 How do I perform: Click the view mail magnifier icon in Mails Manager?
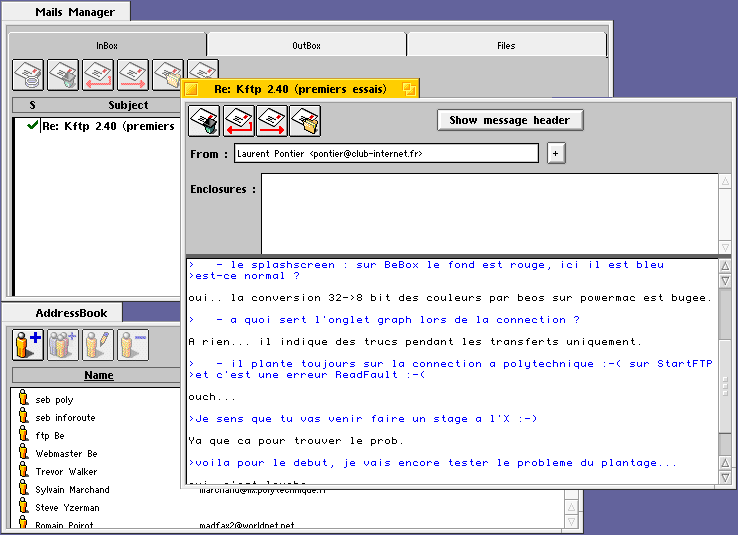coord(28,74)
